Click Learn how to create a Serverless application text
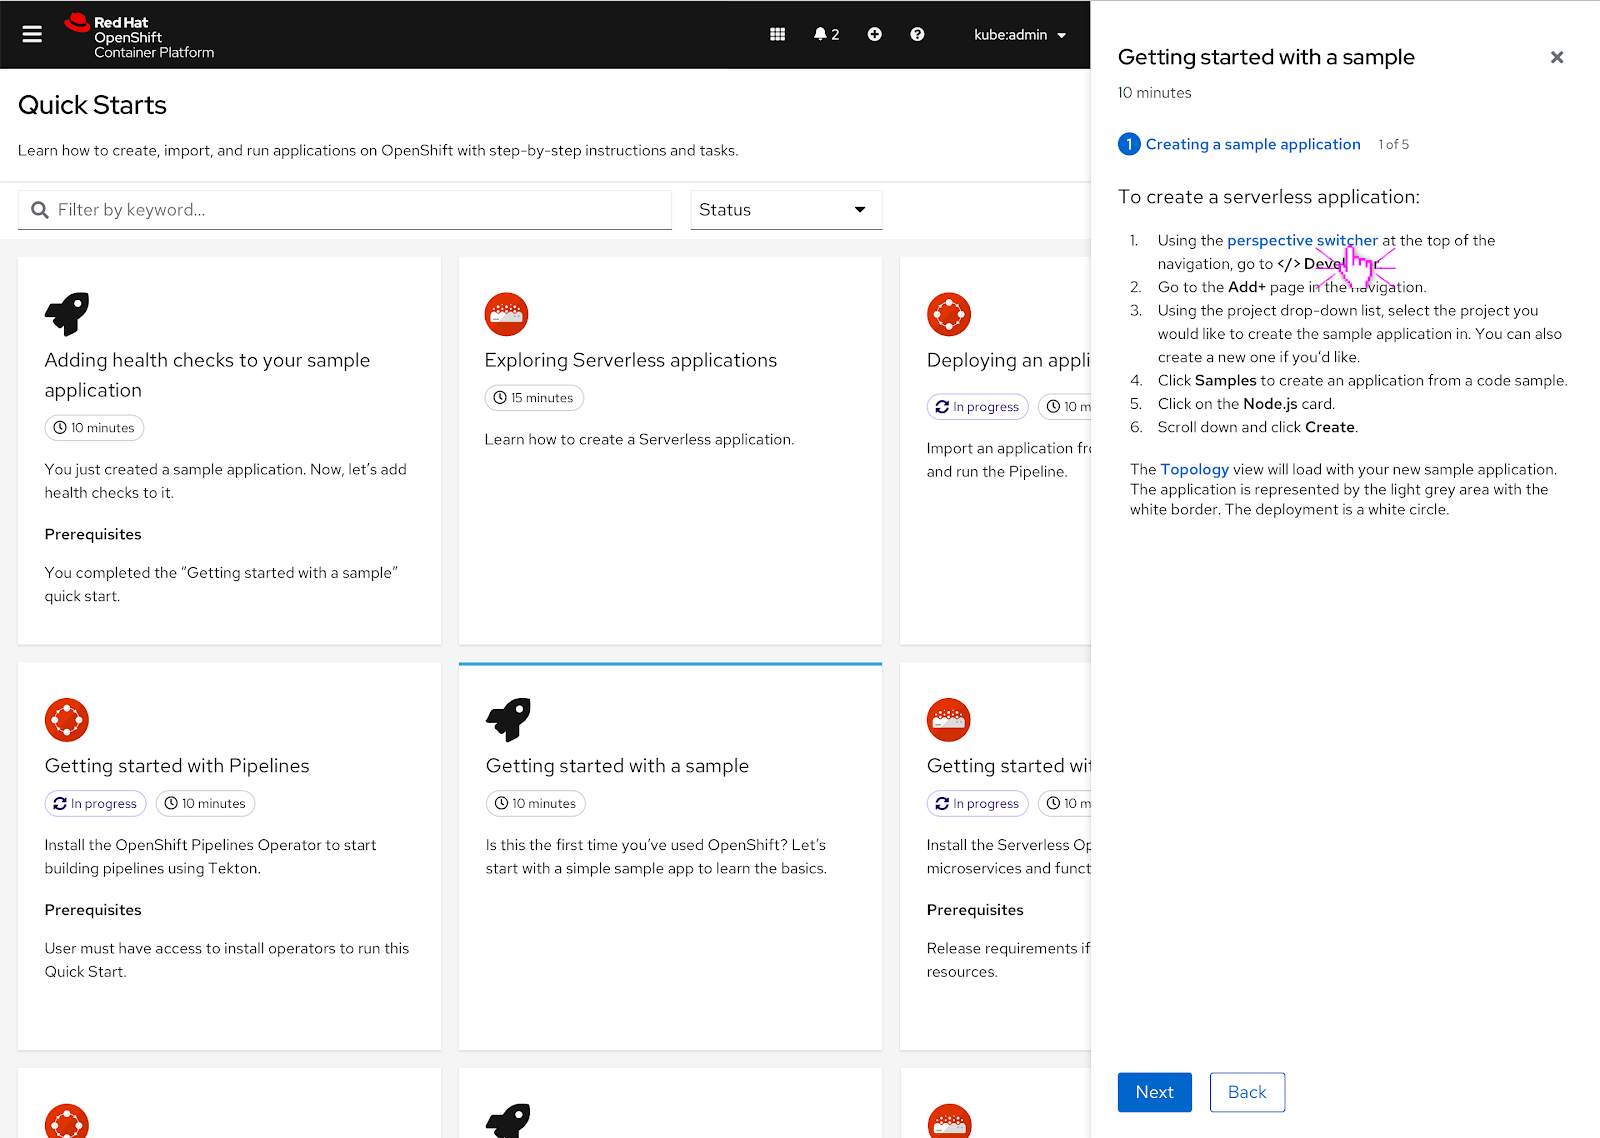Screen dimensions: 1600x1138 point(639,440)
